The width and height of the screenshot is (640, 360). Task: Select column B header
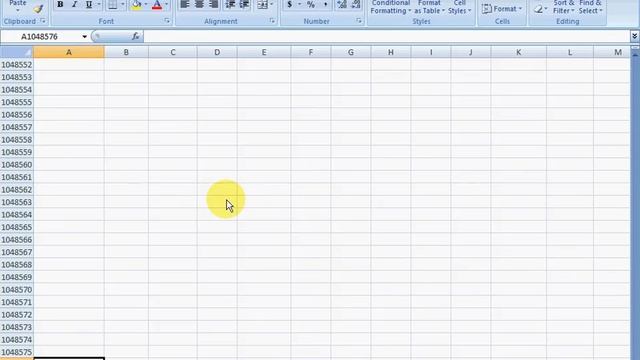pyautogui.click(x=126, y=52)
